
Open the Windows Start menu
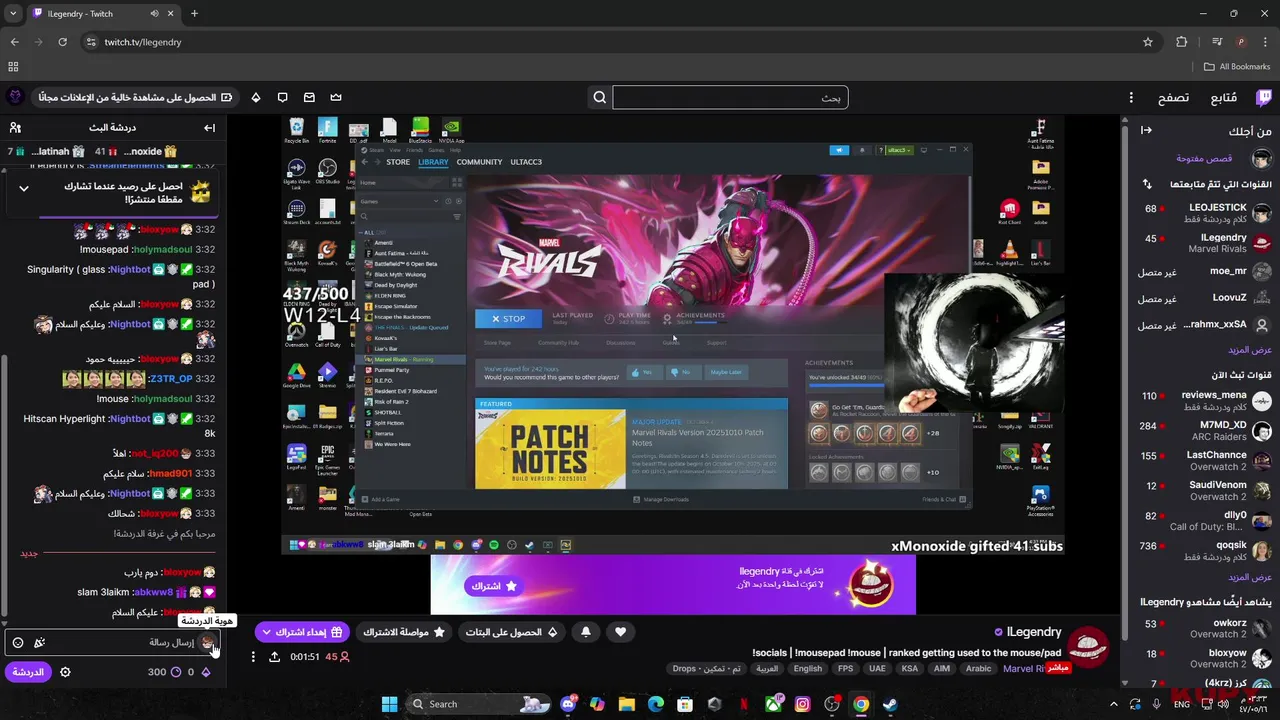point(389,704)
